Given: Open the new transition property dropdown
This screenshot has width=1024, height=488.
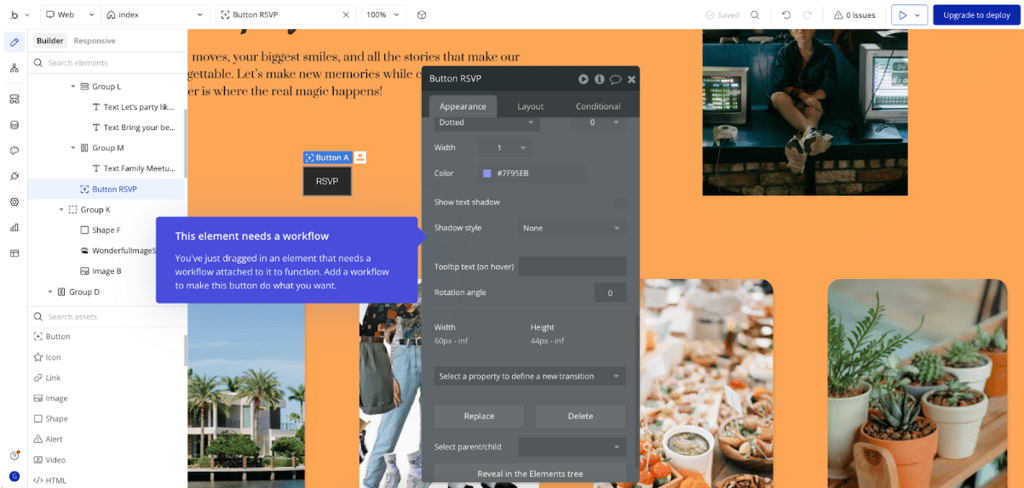Looking at the screenshot, I should (x=530, y=376).
